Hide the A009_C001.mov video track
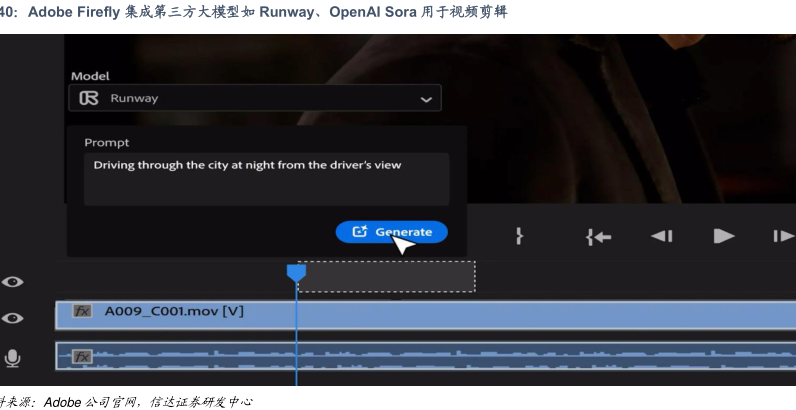The width and height of the screenshot is (796, 410). pyautogui.click(x=12, y=318)
